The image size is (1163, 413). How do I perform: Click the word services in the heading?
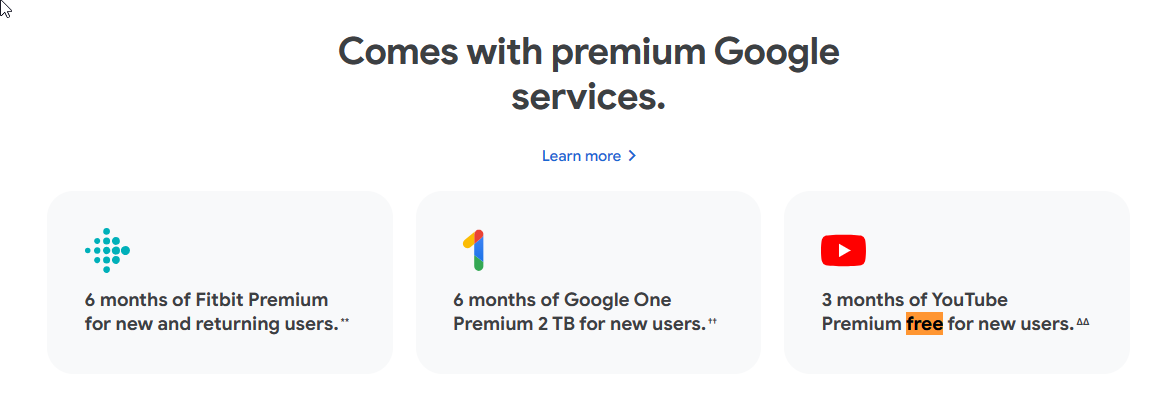pyautogui.click(x=589, y=98)
